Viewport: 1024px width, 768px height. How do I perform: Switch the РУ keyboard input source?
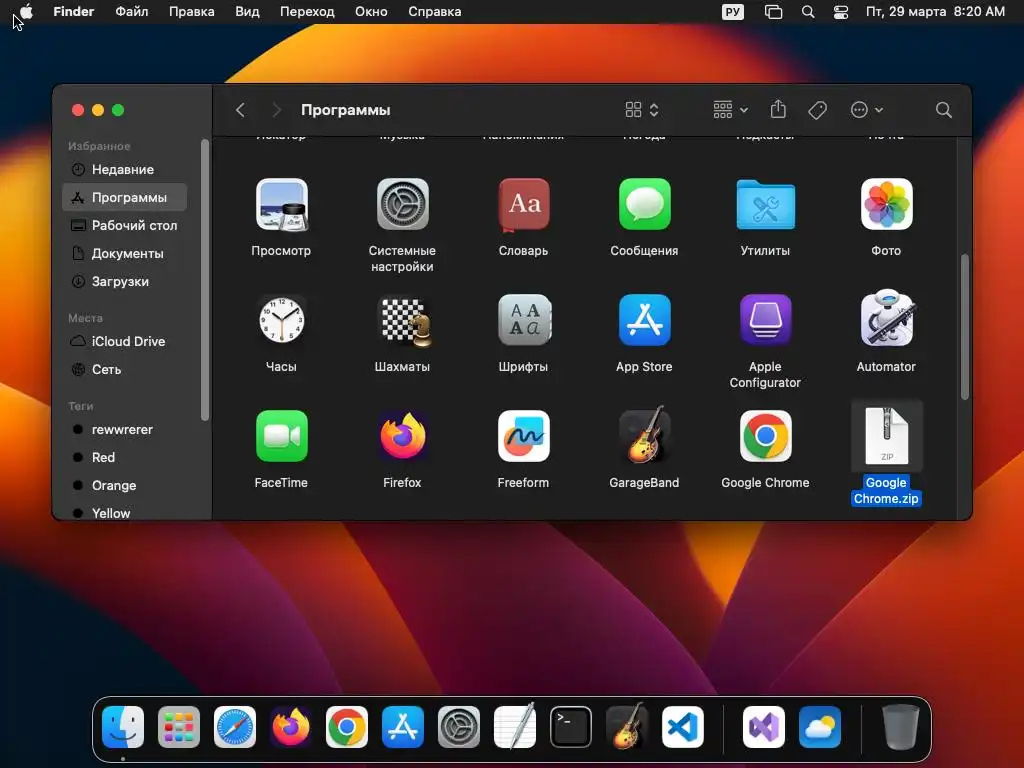pos(733,12)
